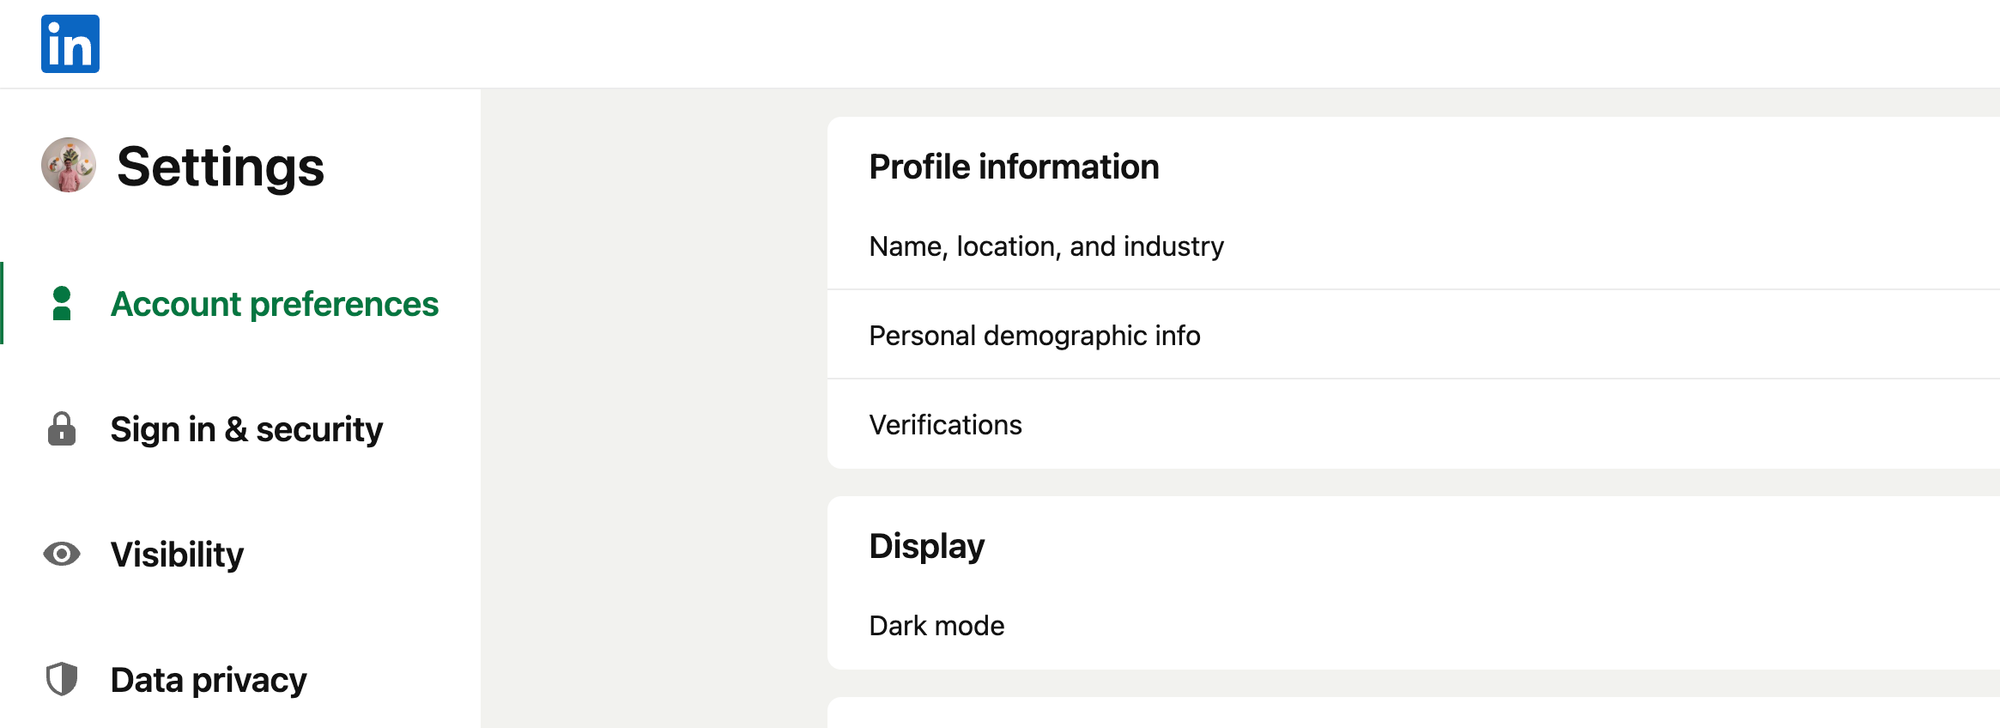Click the lock icon for Sign in & security
The width and height of the screenshot is (2000, 728).
[61, 429]
